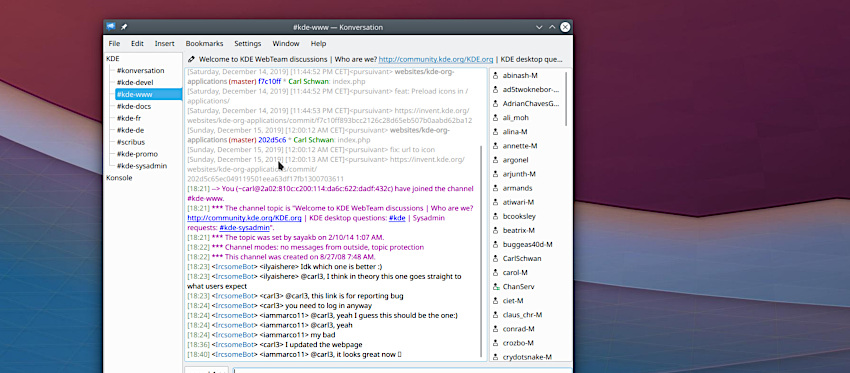Viewport: 850px width, 373px height.
Task: Switch to the #kde-de channel
Action: 130,130
